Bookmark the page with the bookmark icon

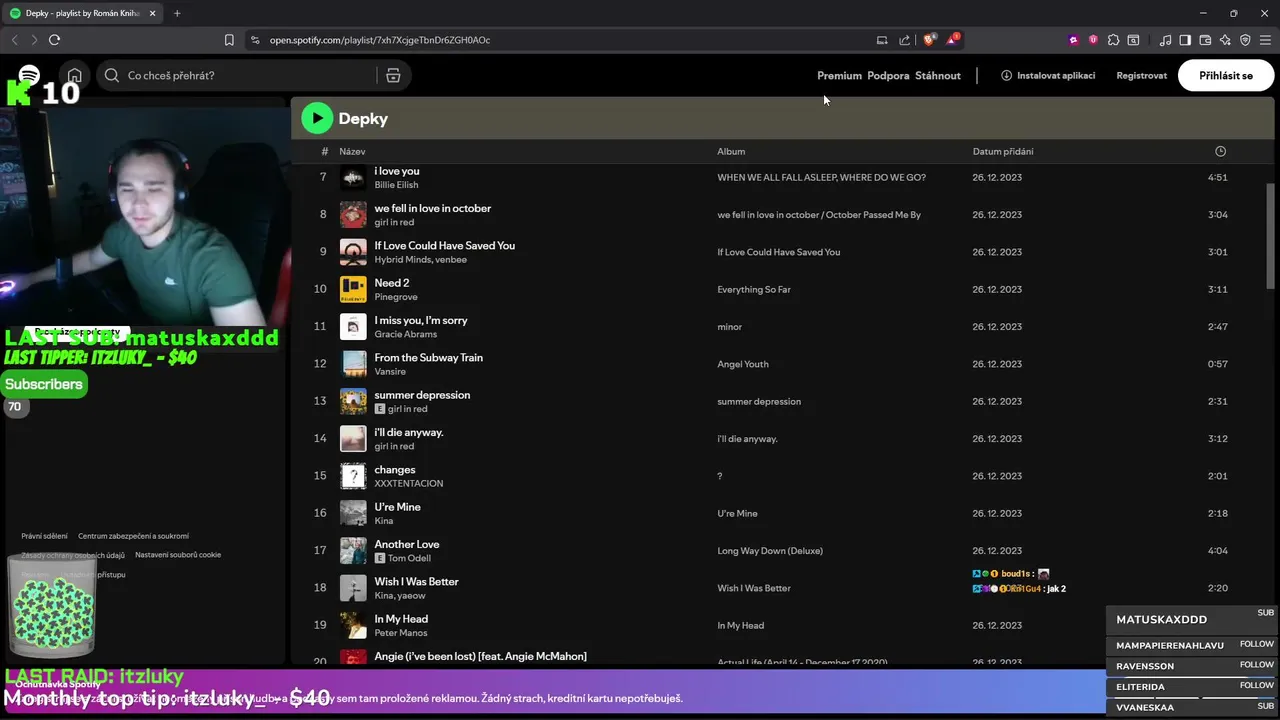tap(229, 40)
